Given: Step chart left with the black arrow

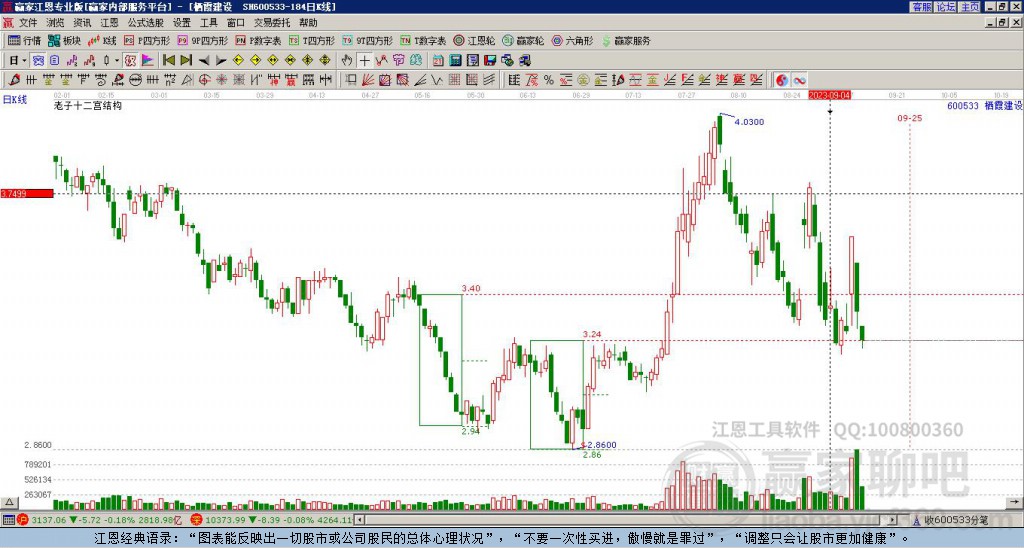Looking at the screenshot, I should [x=204, y=61].
